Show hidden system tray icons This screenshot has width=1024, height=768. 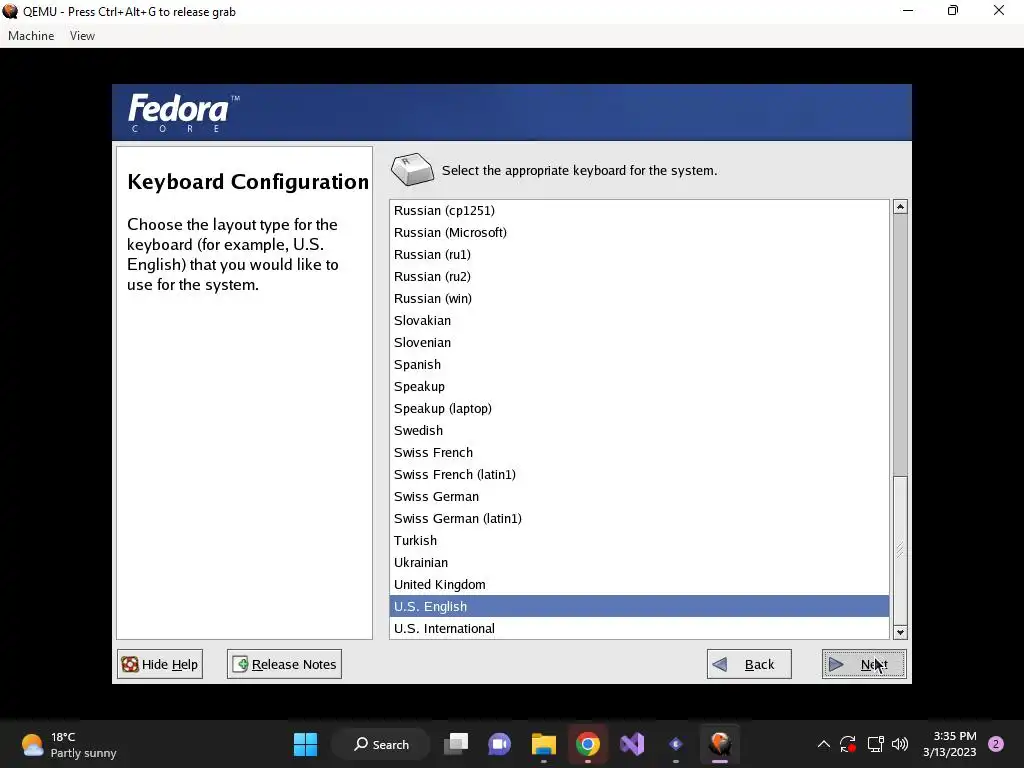click(824, 744)
